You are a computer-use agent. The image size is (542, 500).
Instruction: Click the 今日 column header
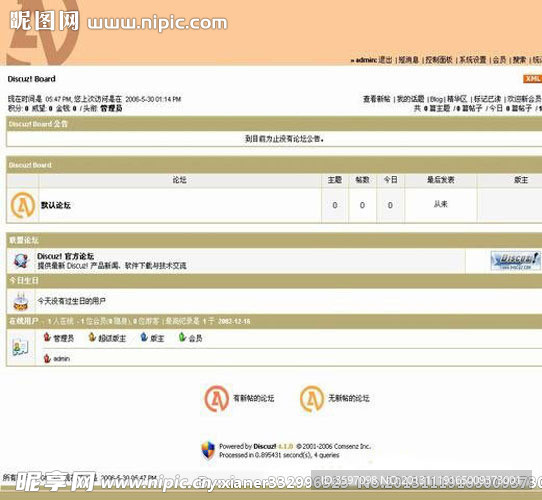pos(390,180)
